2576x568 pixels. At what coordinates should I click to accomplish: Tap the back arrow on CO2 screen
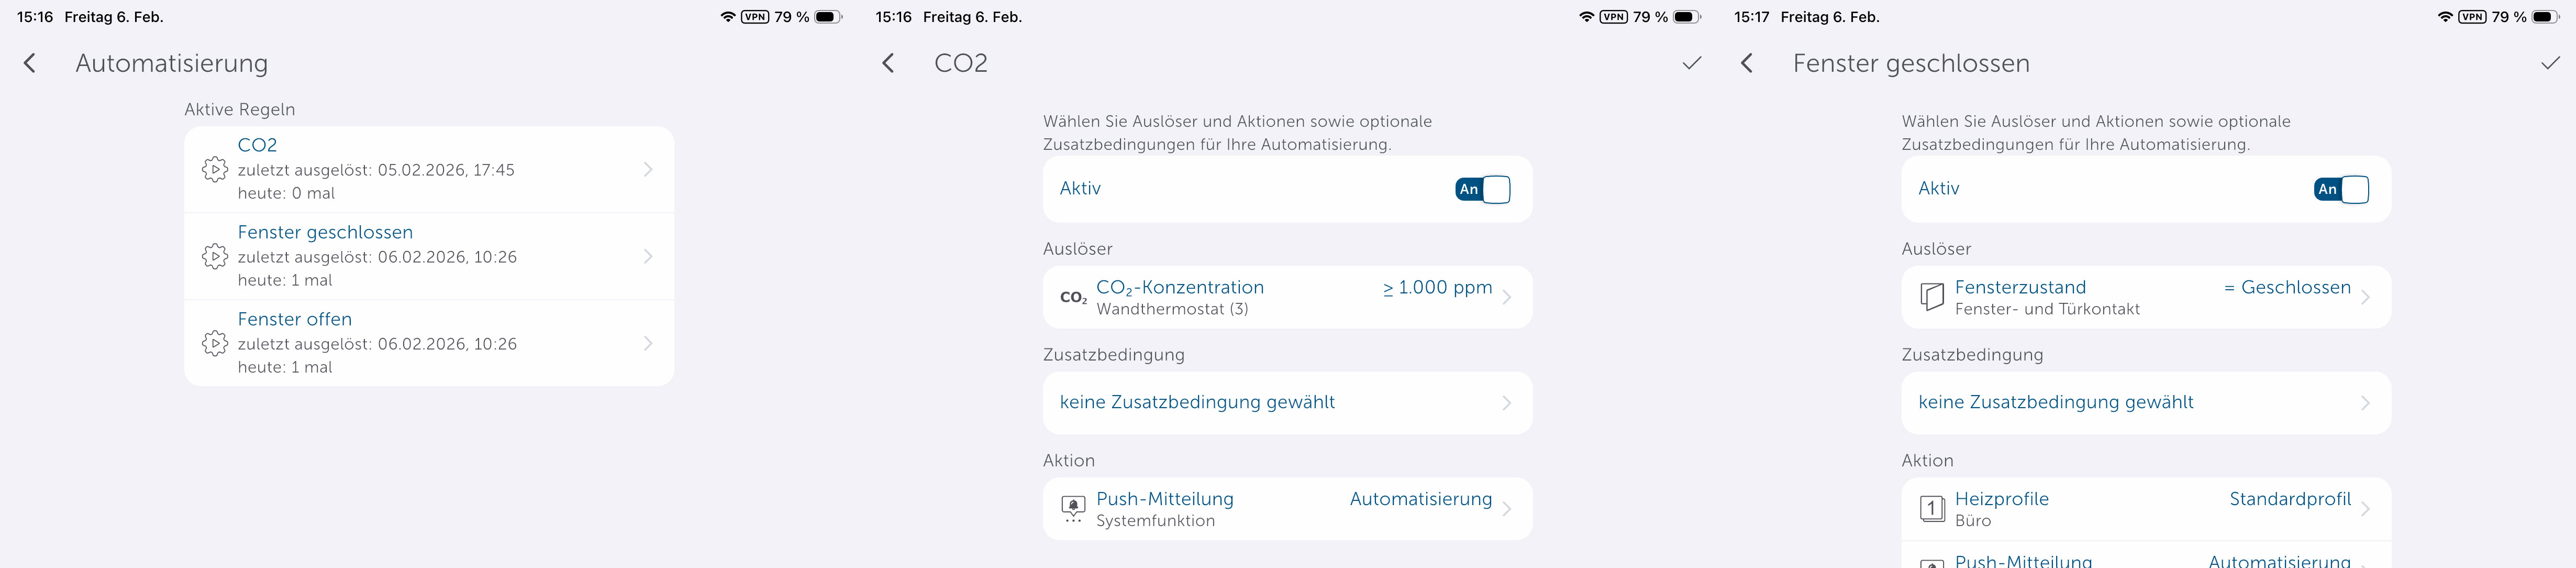888,64
